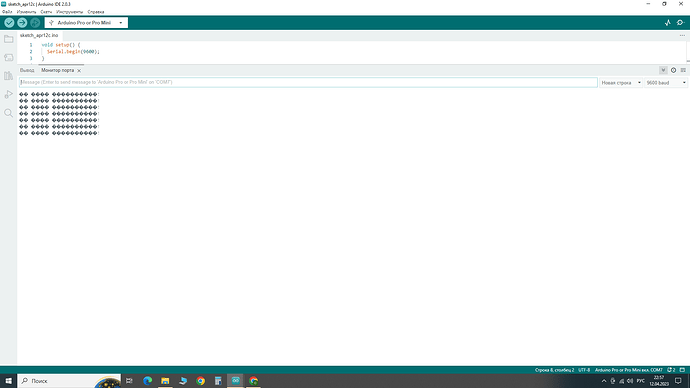Open the 9600 baud rate dropdown
The height and width of the screenshot is (388, 690).
coord(666,83)
